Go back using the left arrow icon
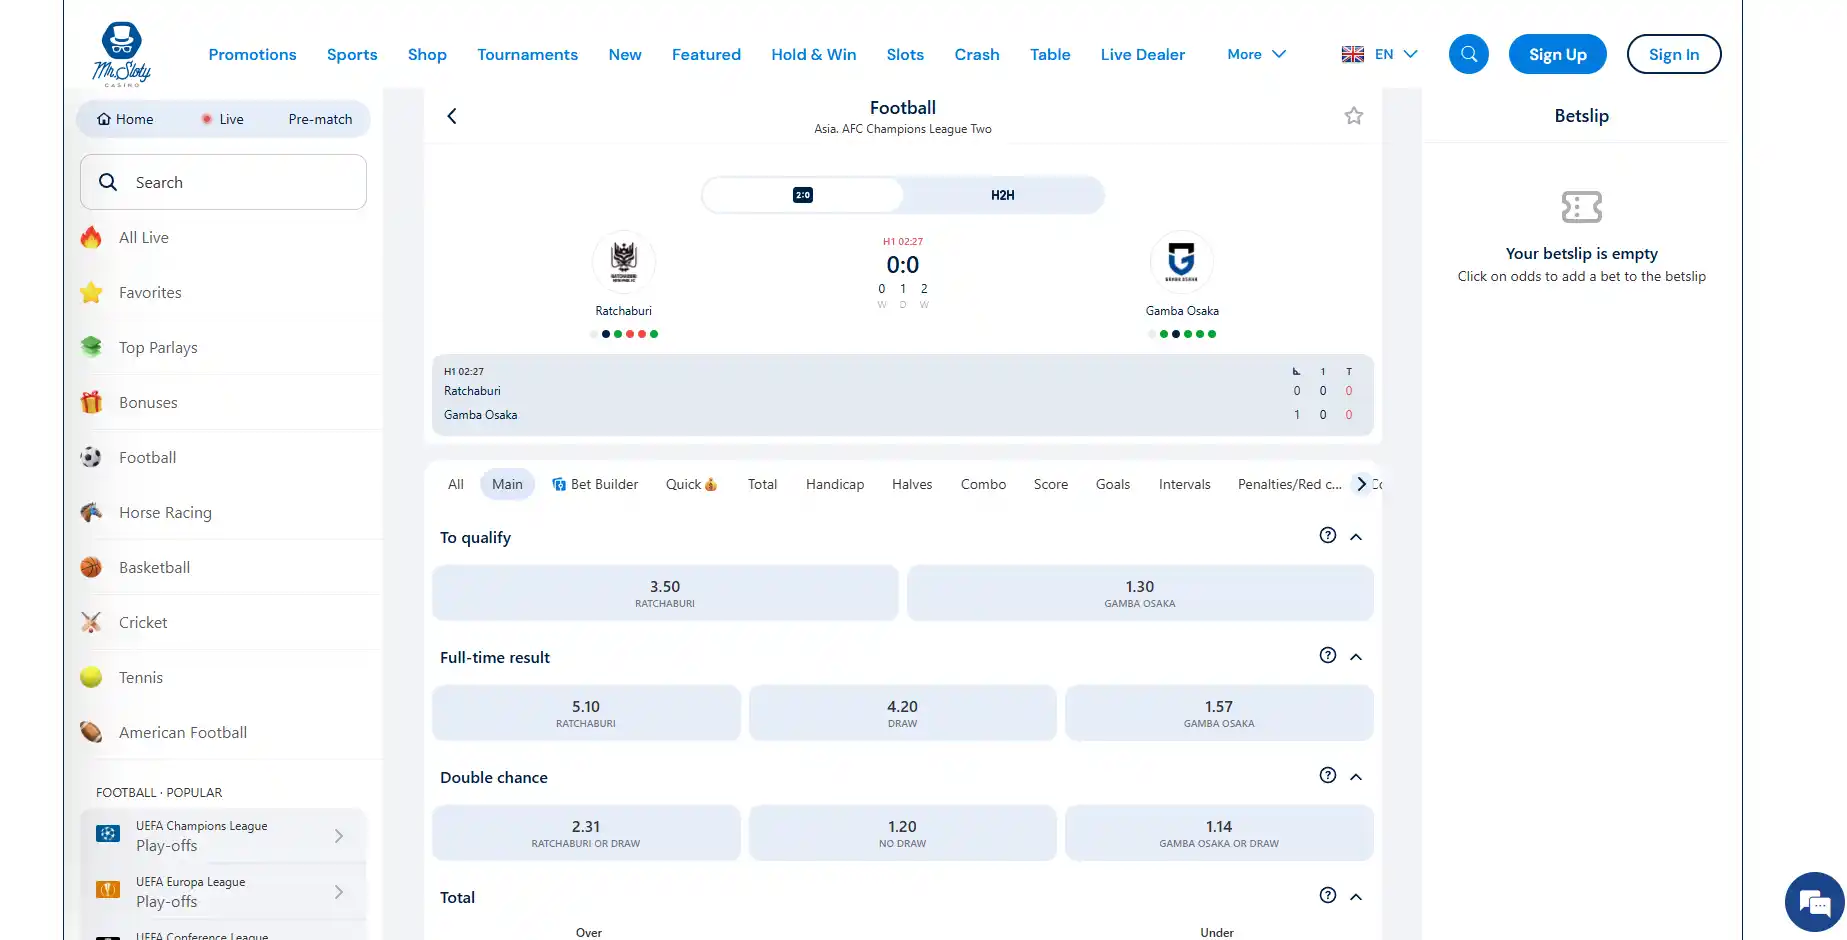The image size is (1847, 940). pyautogui.click(x=452, y=116)
